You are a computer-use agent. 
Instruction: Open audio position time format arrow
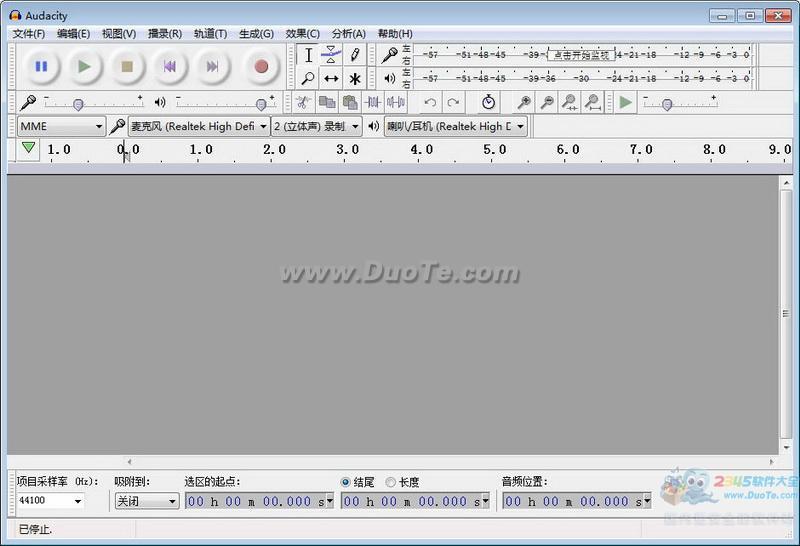[647, 501]
